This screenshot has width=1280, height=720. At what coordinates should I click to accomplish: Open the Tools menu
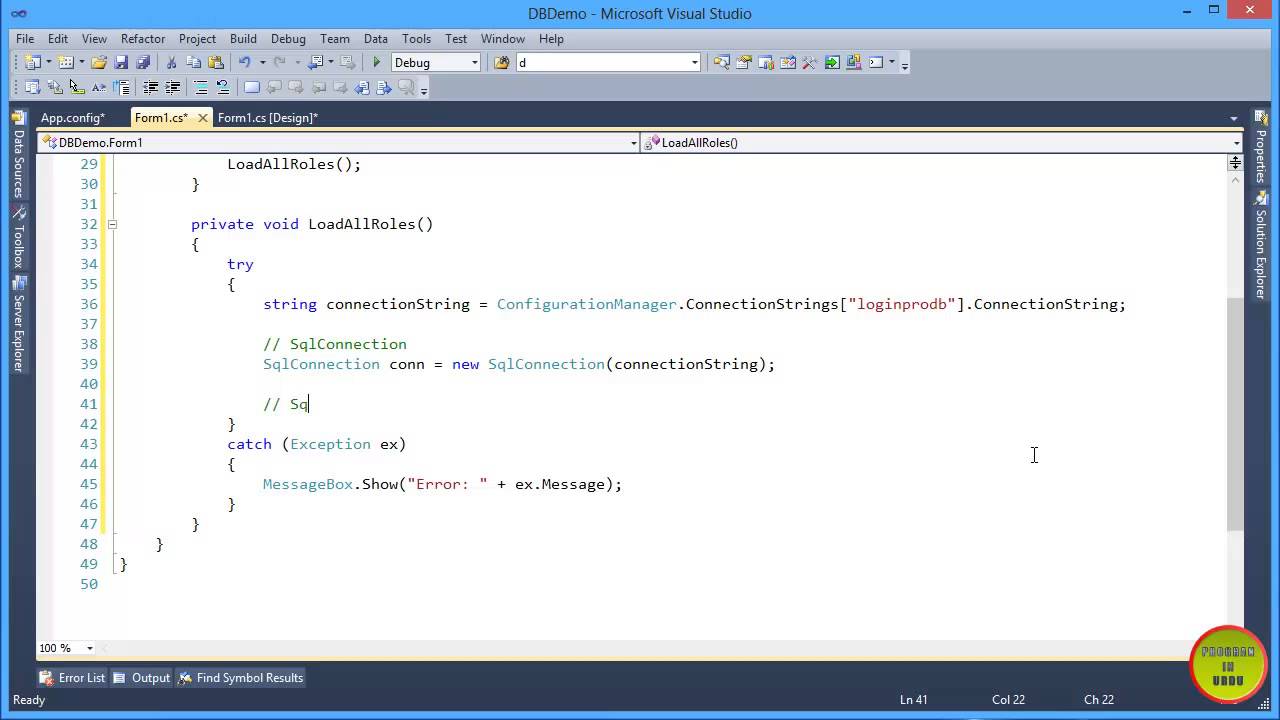tap(416, 38)
